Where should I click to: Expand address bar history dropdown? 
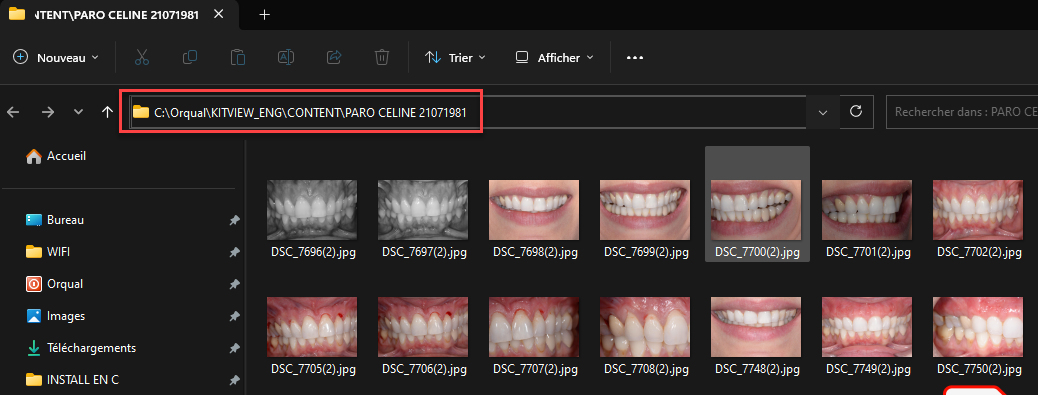tap(823, 112)
